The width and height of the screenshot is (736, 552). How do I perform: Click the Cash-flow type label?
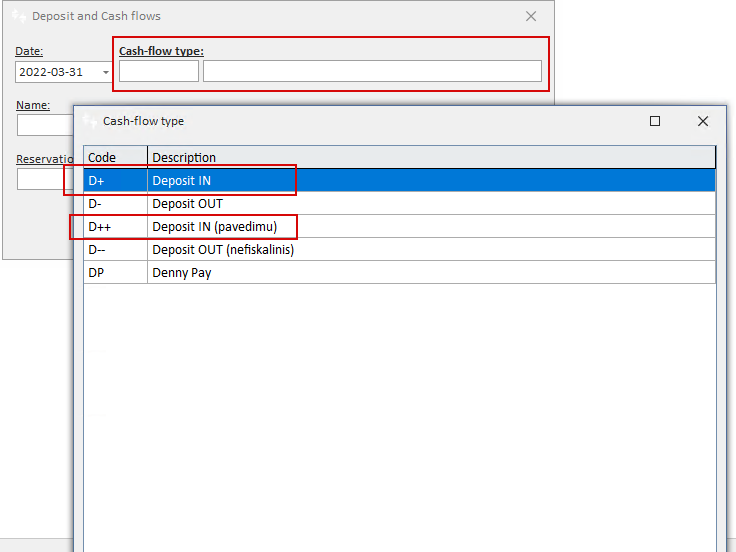click(161, 51)
